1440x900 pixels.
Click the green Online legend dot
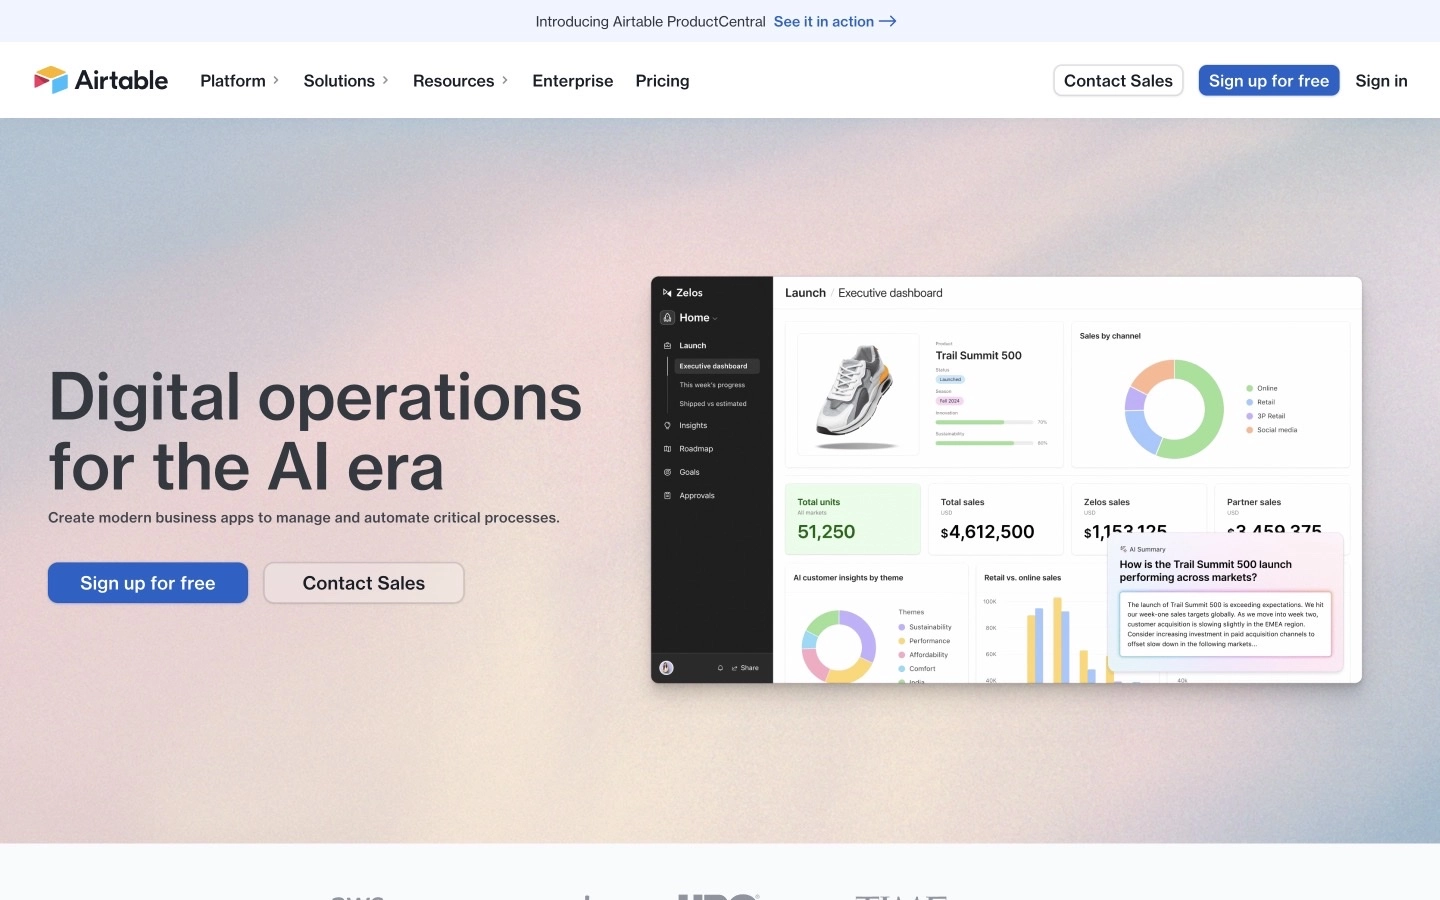1250,388
